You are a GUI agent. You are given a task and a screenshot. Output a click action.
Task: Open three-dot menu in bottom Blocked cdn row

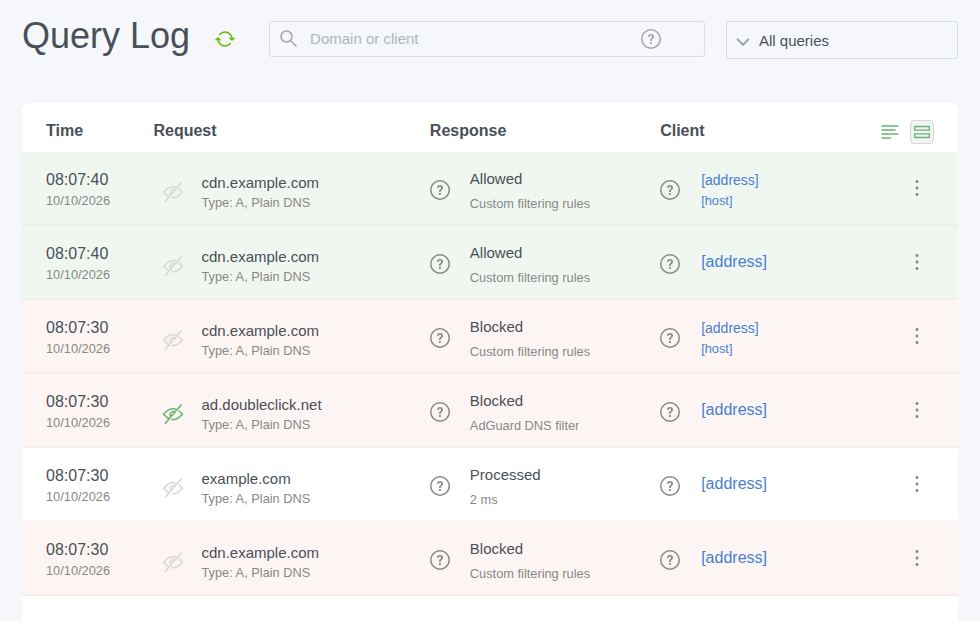coord(917,557)
